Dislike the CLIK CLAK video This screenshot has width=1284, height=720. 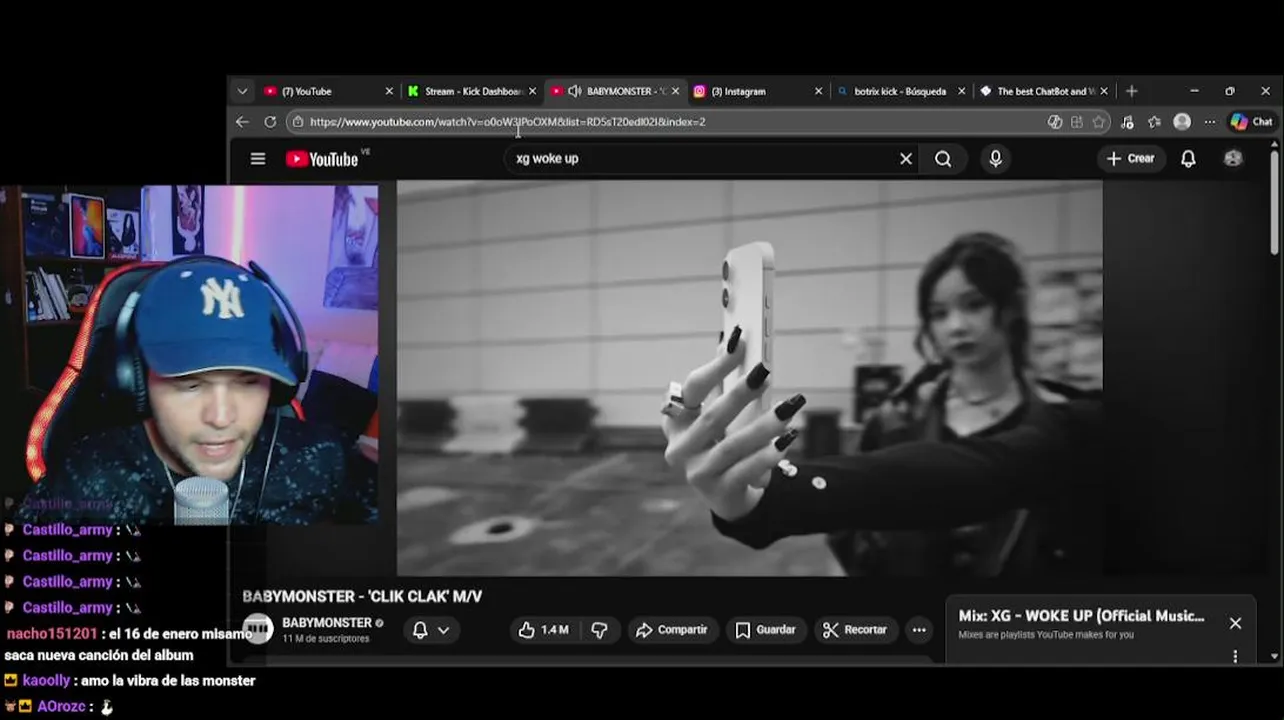pyautogui.click(x=599, y=630)
